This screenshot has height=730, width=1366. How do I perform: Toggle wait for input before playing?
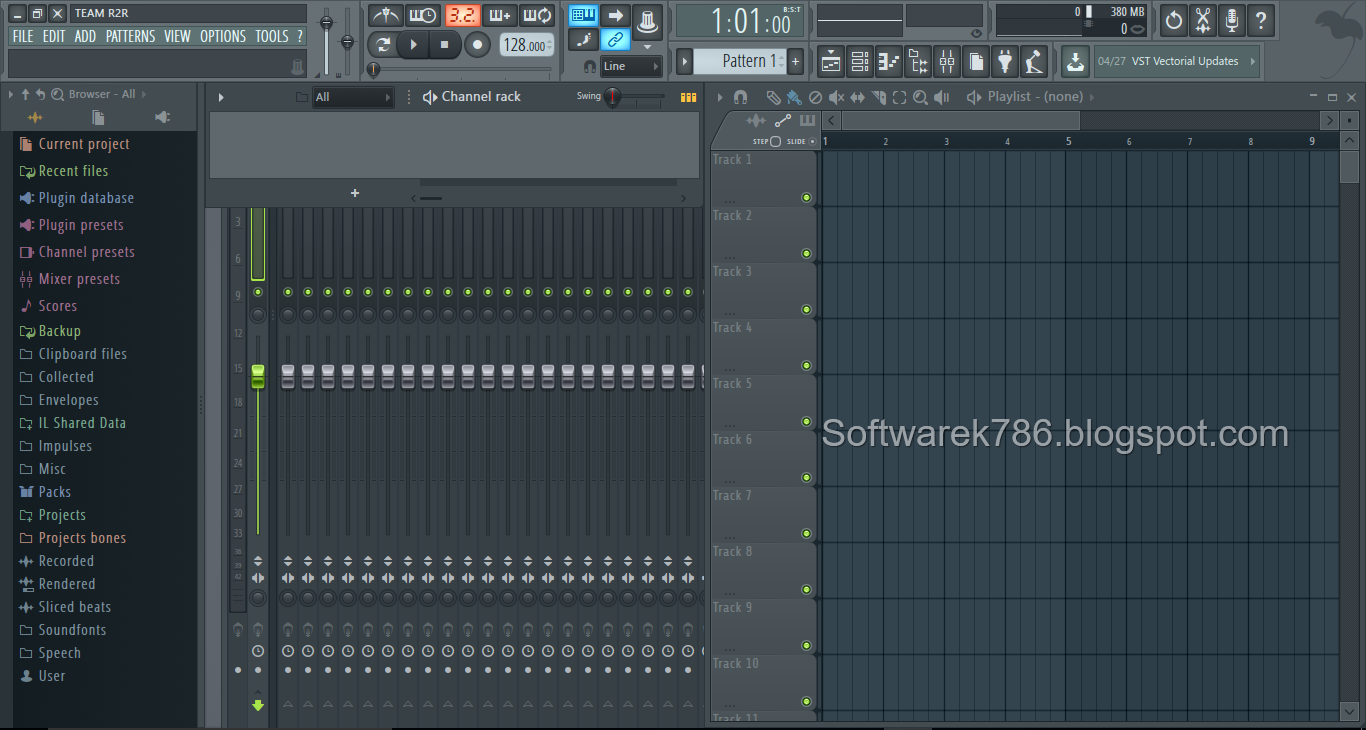pyautogui.click(x=423, y=15)
